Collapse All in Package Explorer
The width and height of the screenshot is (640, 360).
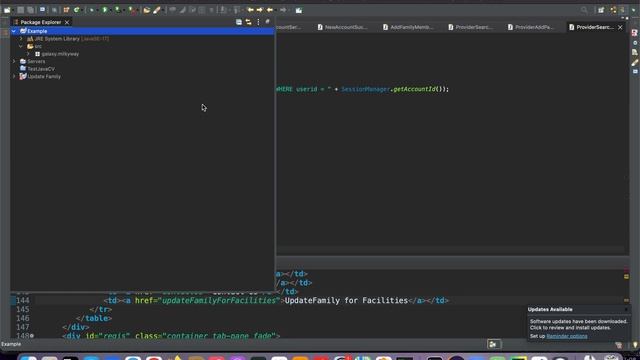[239, 22]
